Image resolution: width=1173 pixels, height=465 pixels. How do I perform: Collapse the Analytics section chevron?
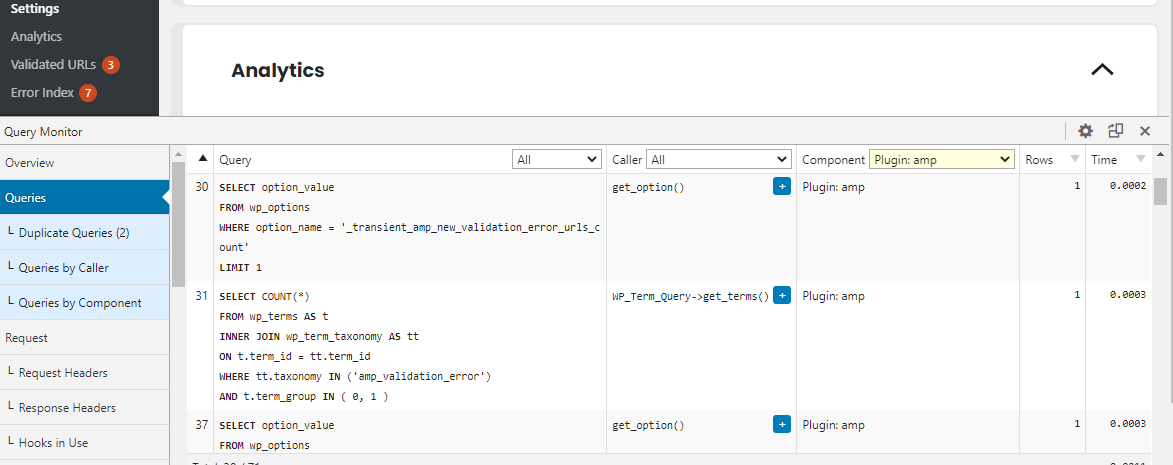click(1102, 70)
